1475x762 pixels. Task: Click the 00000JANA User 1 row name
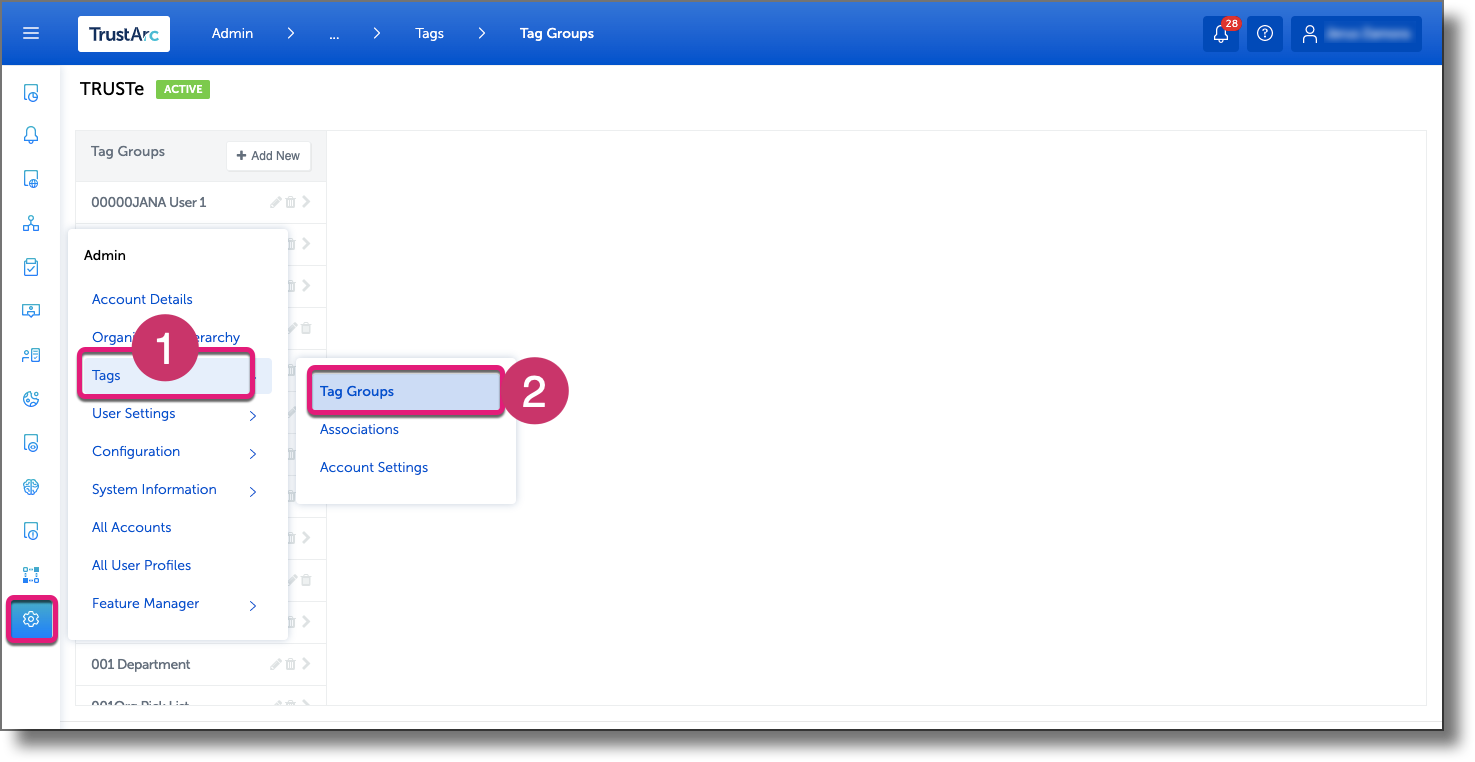pos(148,202)
